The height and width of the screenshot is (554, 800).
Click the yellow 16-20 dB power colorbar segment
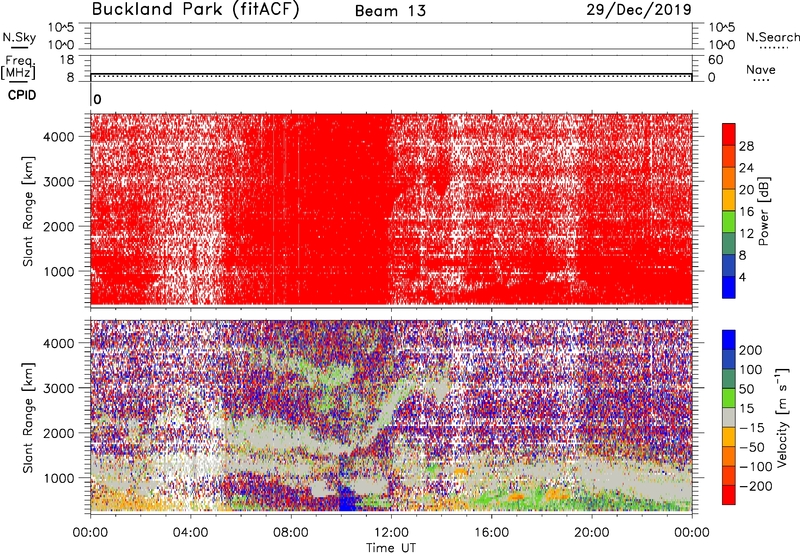729,199
